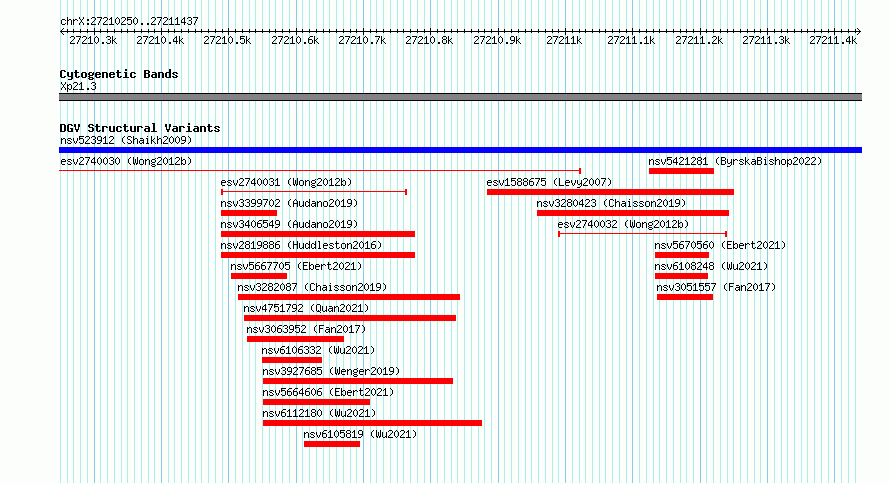
Task: Click the 27210.3k ruler tick label
Action: click(93, 40)
